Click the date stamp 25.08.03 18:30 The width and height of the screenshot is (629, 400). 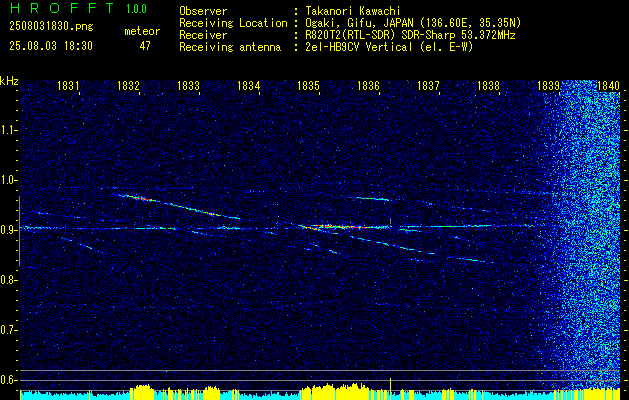pos(51,46)
